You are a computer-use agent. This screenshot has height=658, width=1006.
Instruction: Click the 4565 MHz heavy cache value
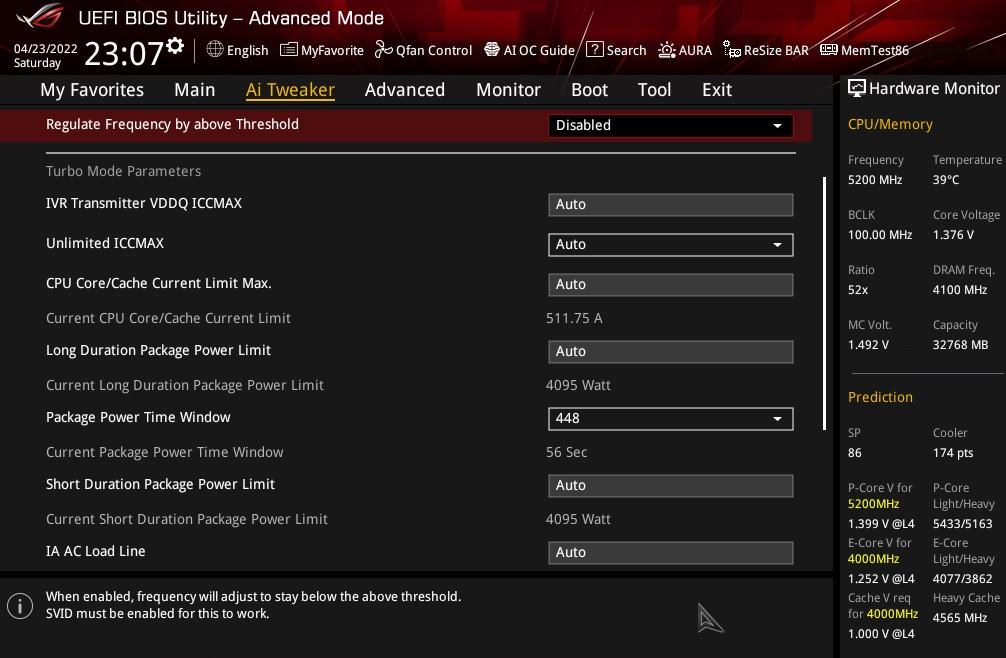tap(960, 618)
